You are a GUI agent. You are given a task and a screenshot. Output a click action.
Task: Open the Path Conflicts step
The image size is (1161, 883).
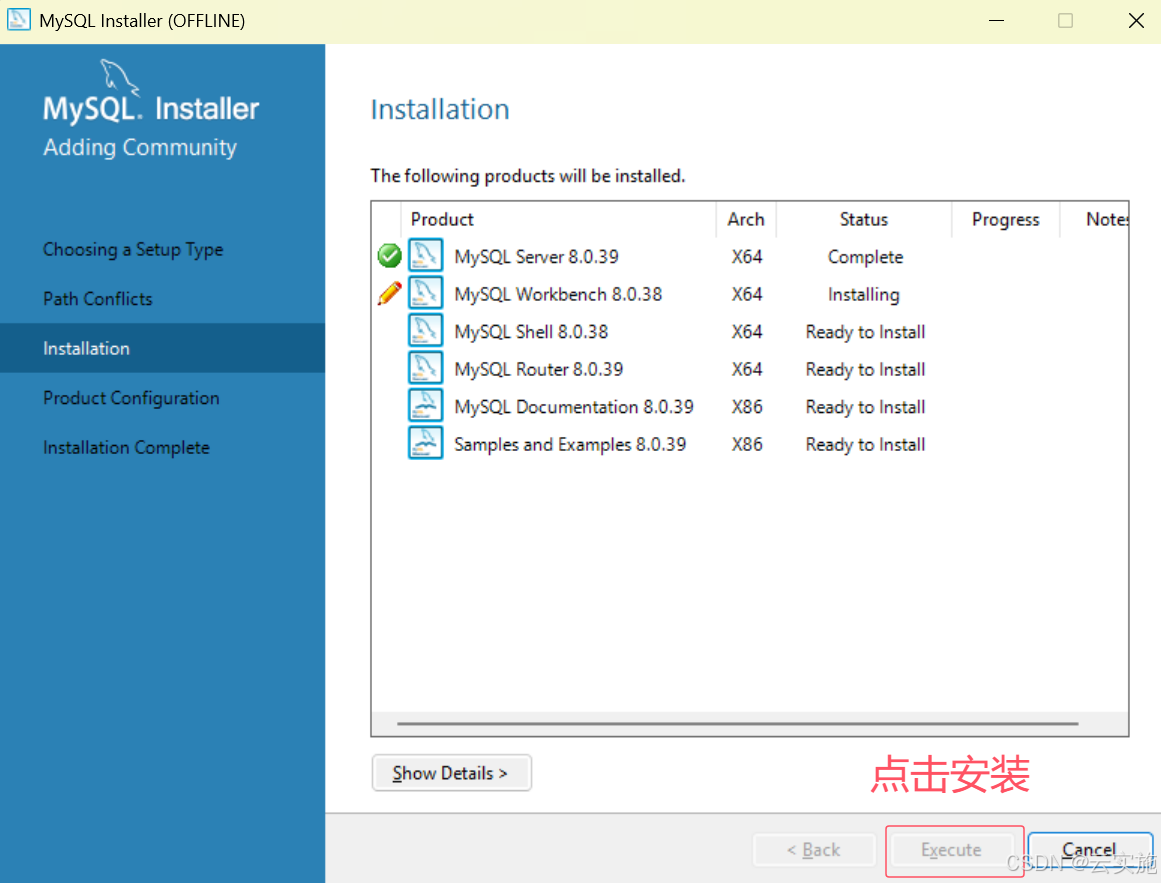tap(98, 299)
